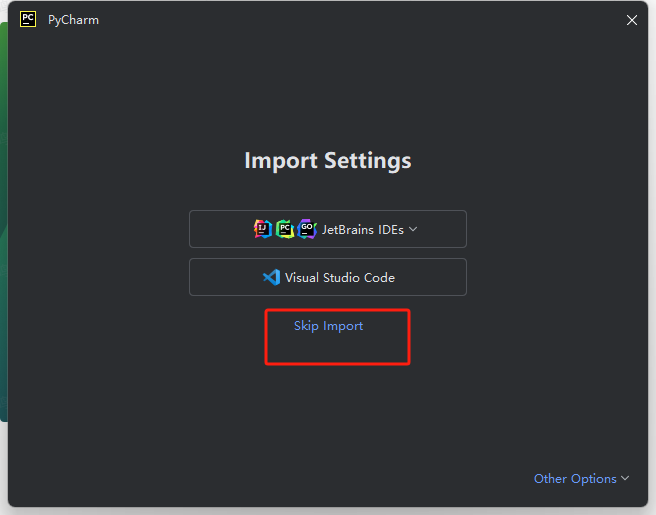Click the PyCharm logo in title bar

[28, 19]
